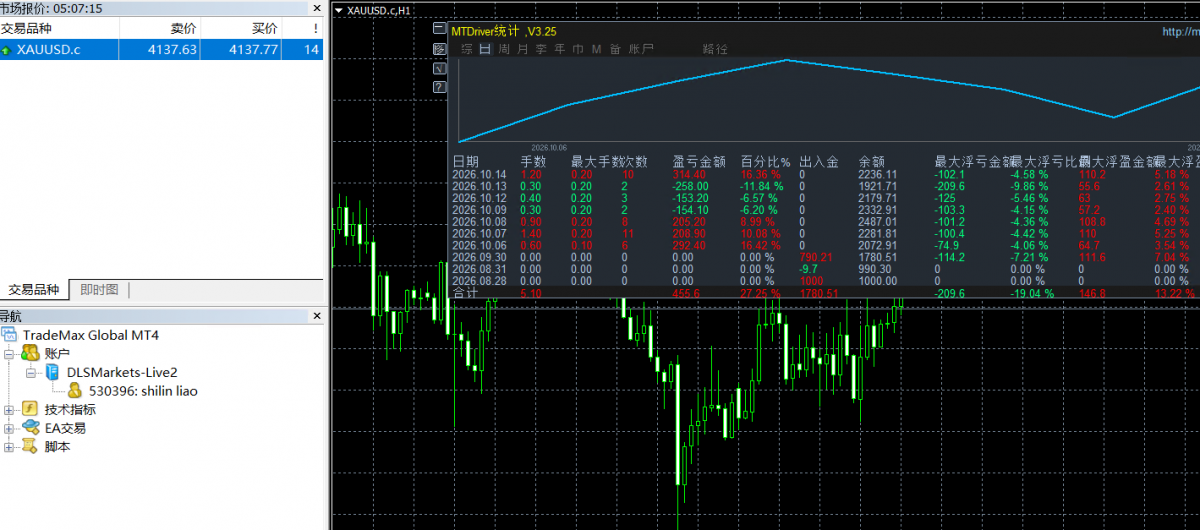Click the 4137.77 ask price
This screenshot has width=1200, height=530.
click(253, 49)
